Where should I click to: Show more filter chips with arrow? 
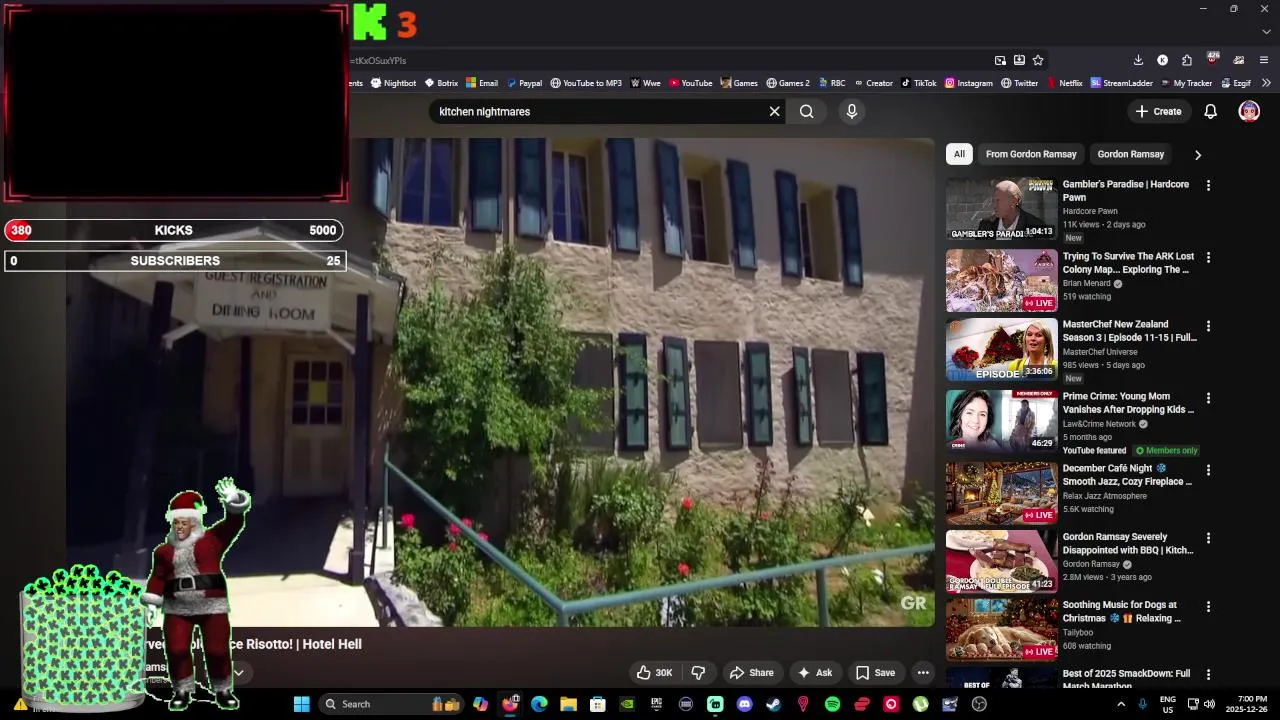coord(1197,155)
